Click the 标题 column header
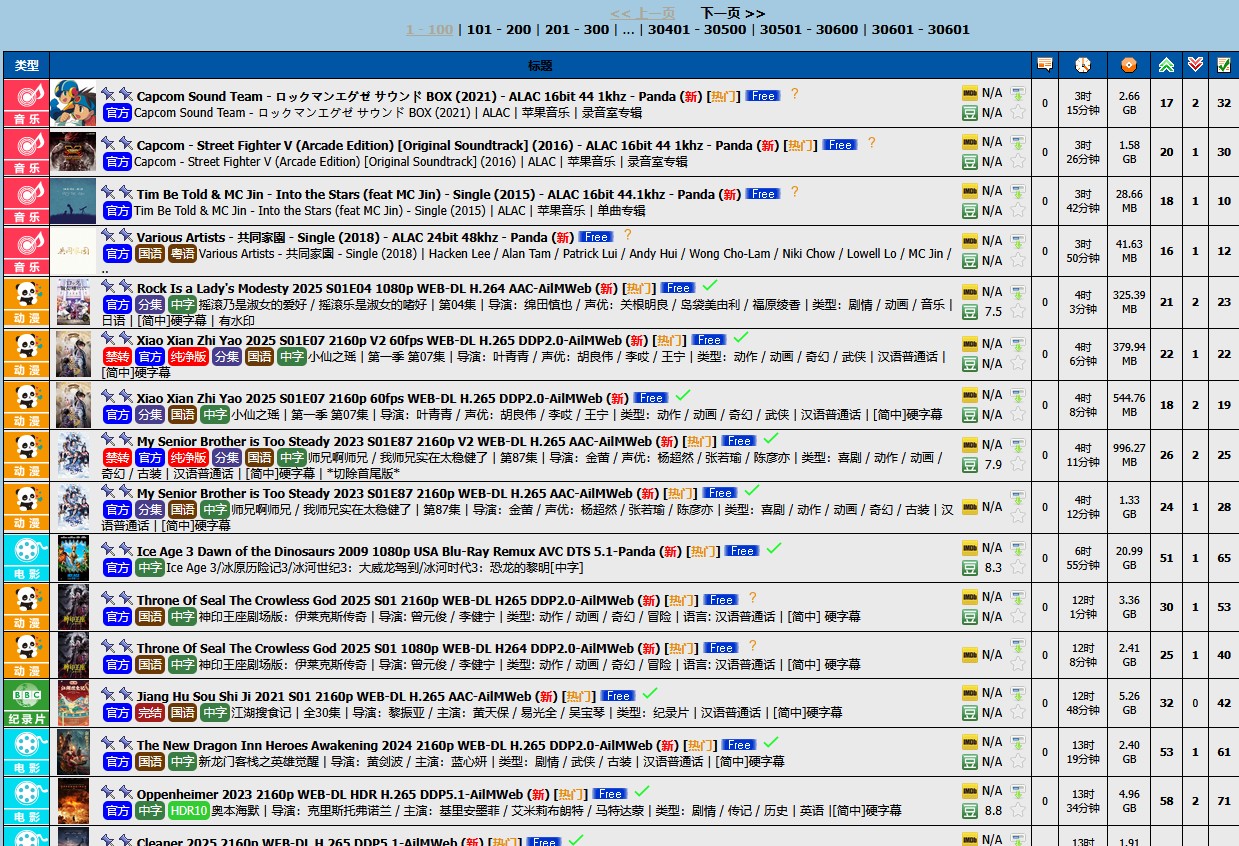This screenshot has width=1239, height=846. point(540,66)
